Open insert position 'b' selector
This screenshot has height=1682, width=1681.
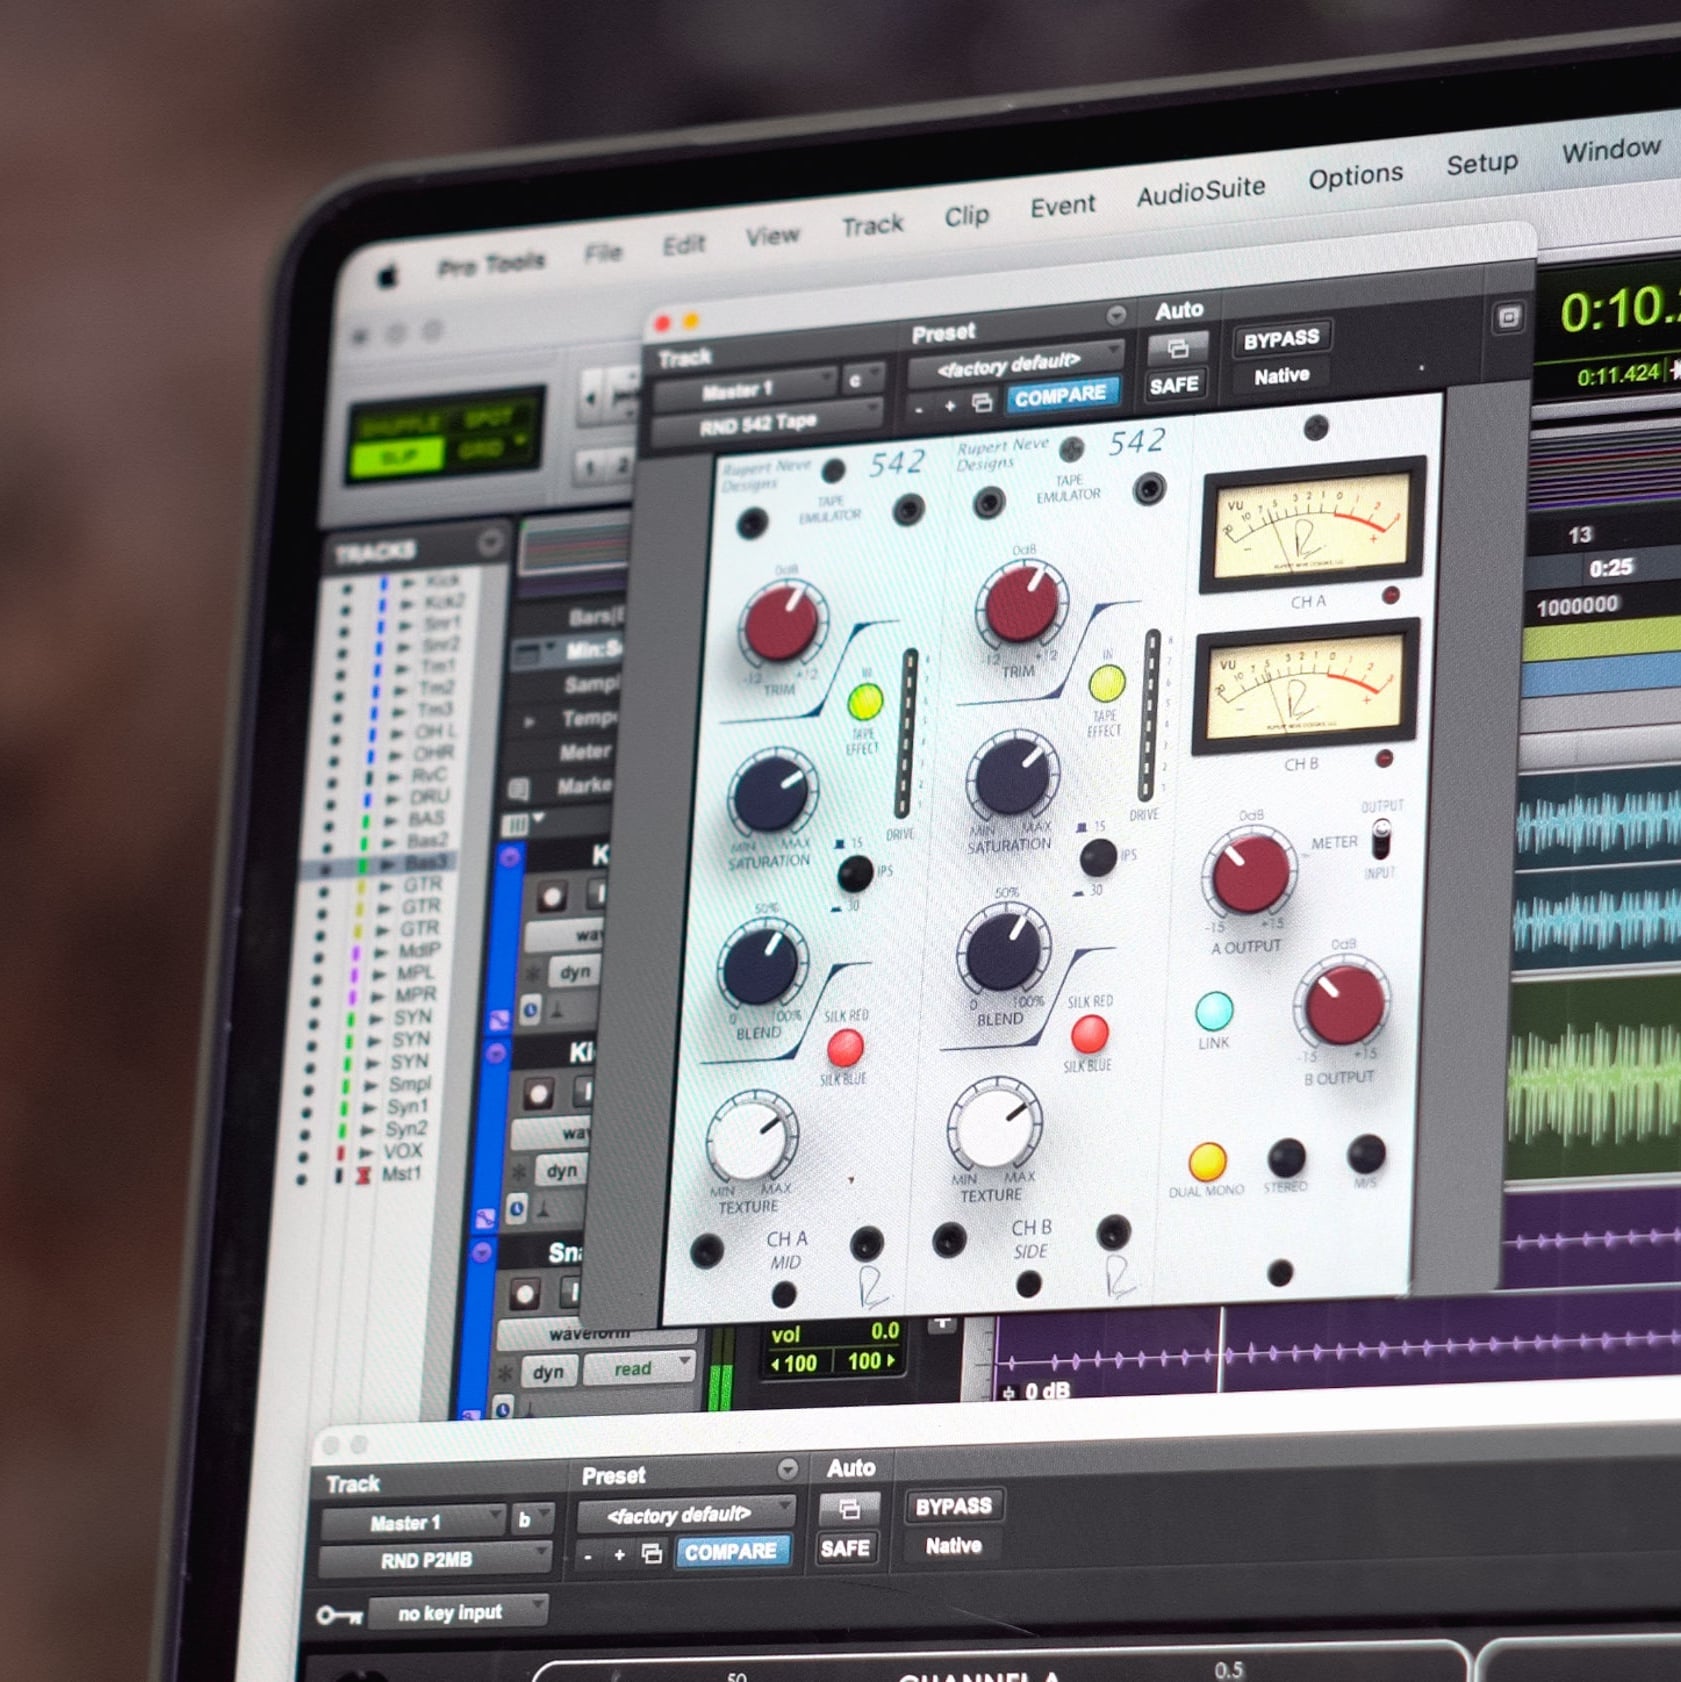click(x=531, y=1520)
